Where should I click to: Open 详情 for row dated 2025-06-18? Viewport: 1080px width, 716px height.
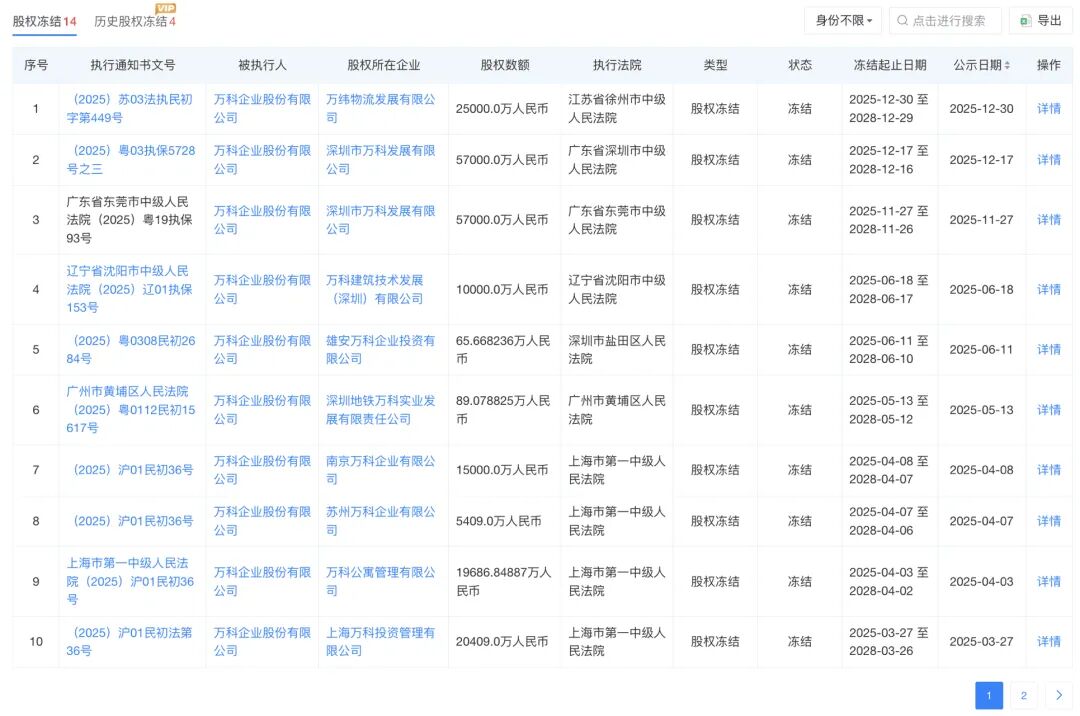click(1048, 289)
